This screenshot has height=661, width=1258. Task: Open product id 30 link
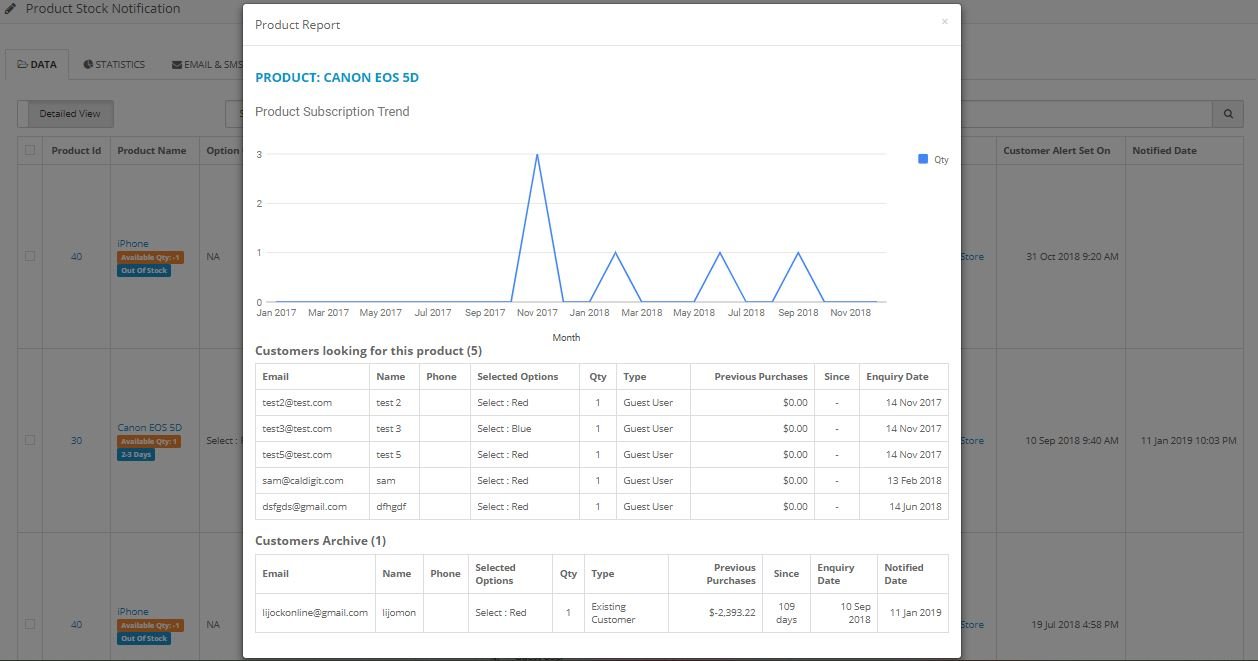(x=76, y=440)
